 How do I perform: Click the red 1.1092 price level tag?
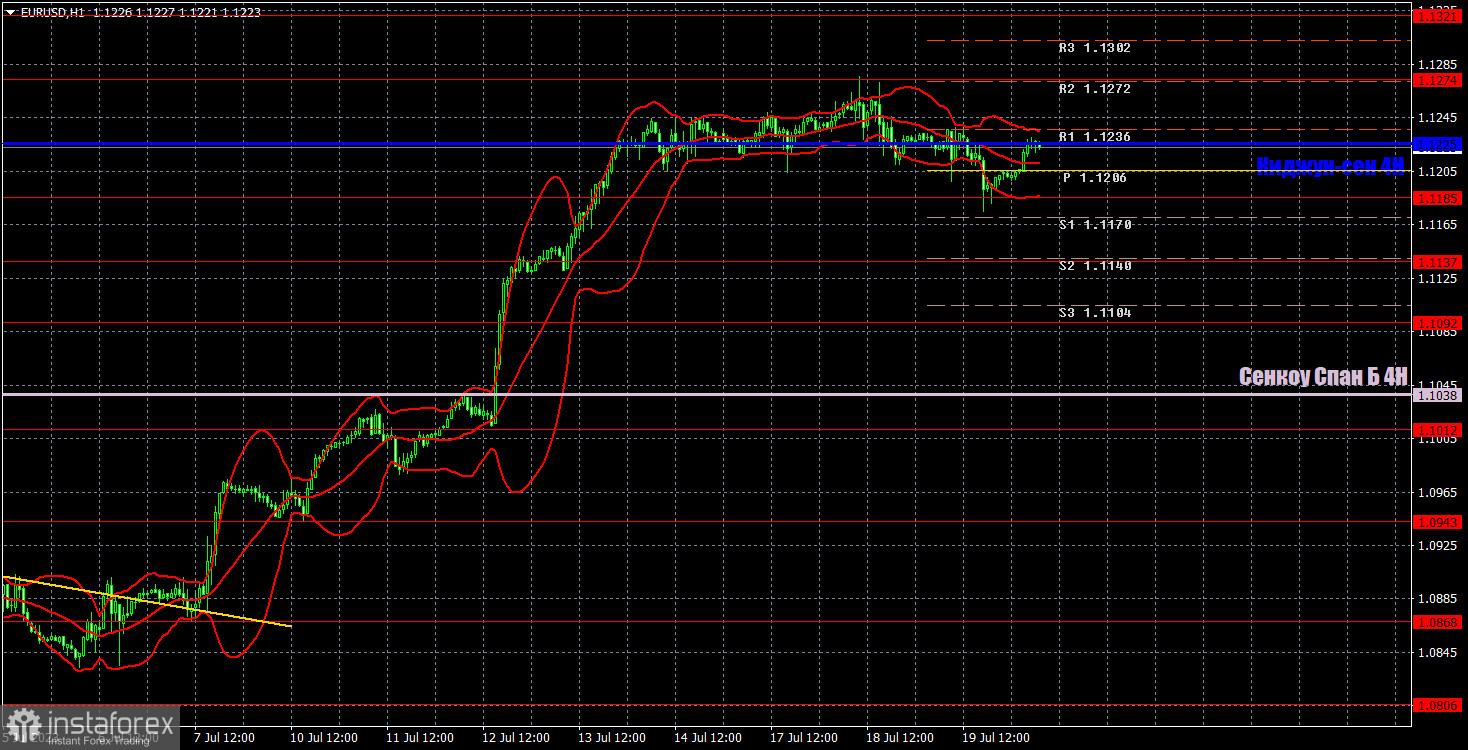point(1438,323)
